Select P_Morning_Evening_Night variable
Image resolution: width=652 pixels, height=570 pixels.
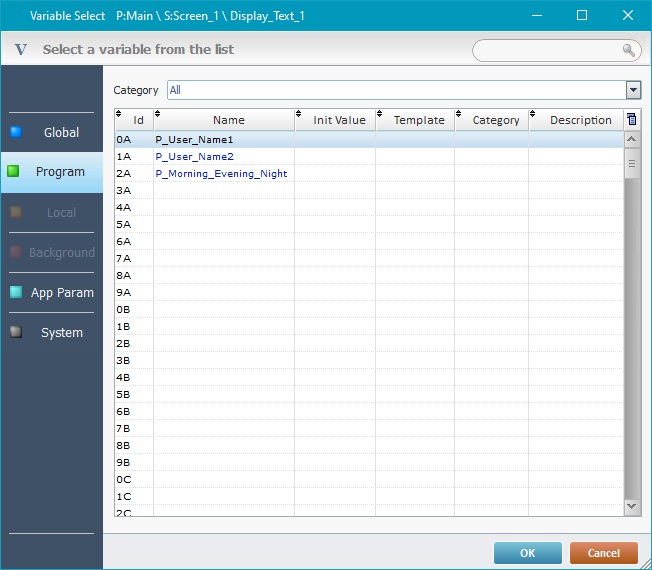coord(221,174)
